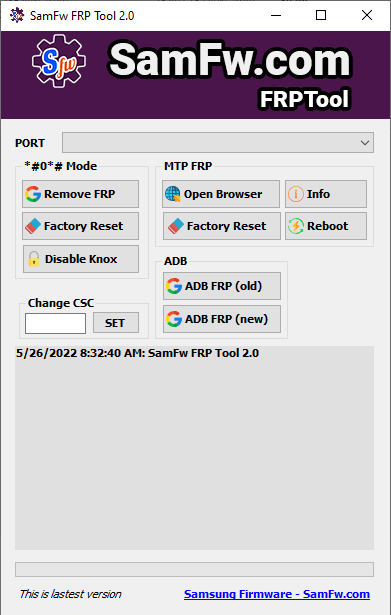Click the Info button

tap(326, 194)
